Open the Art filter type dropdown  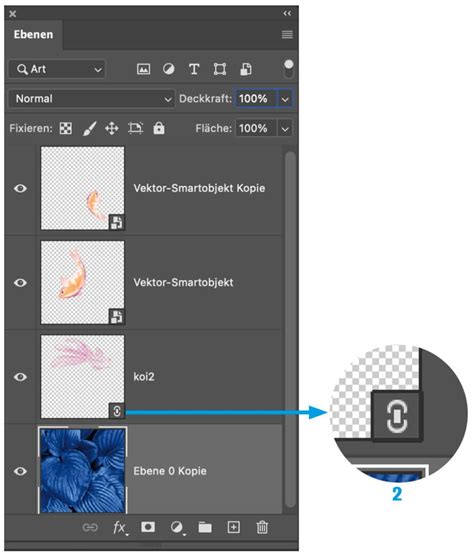[57, 69]
